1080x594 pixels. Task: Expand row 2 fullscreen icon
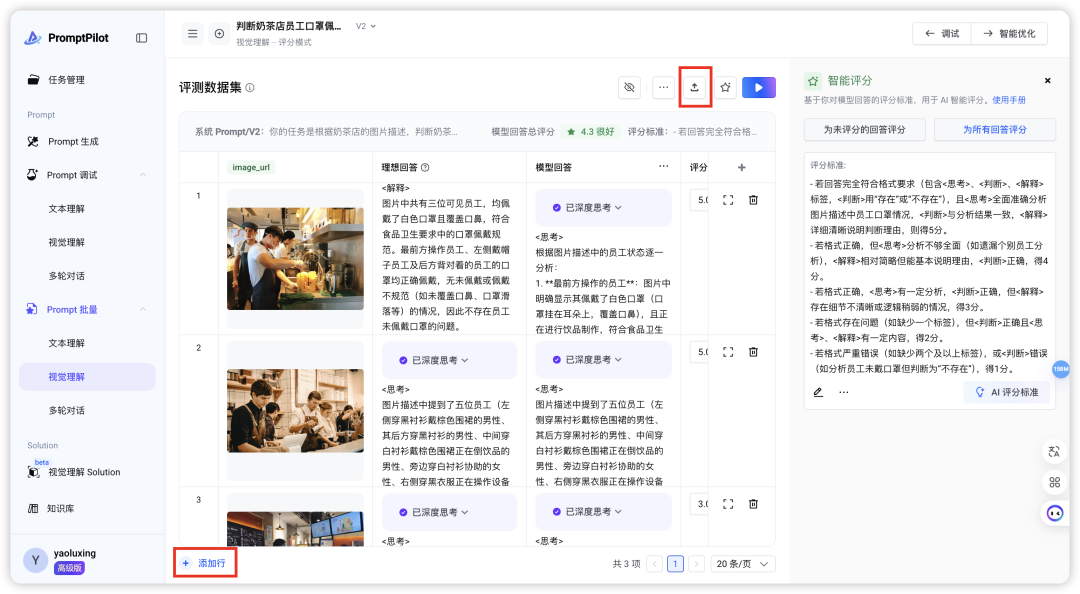728,352
